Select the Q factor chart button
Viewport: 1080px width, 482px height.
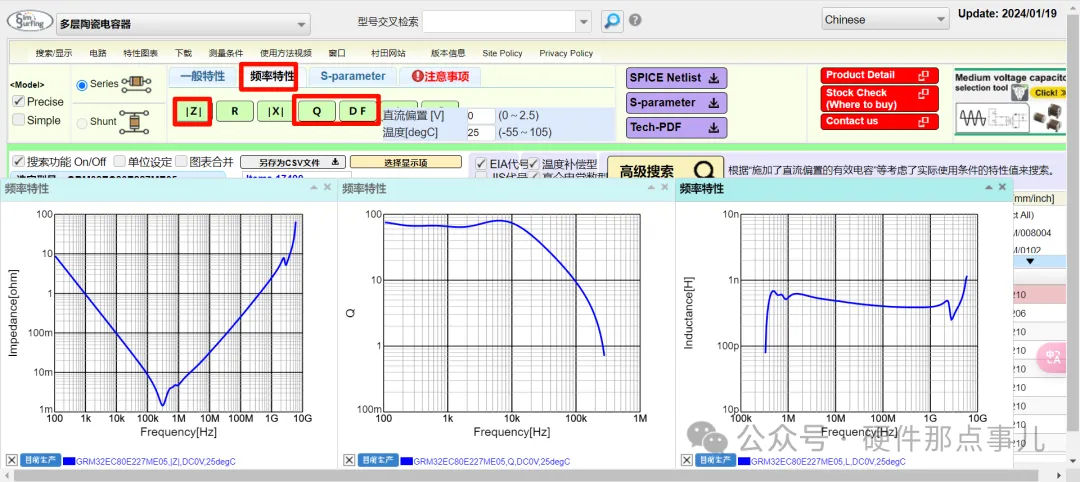(x=316, y=112)
